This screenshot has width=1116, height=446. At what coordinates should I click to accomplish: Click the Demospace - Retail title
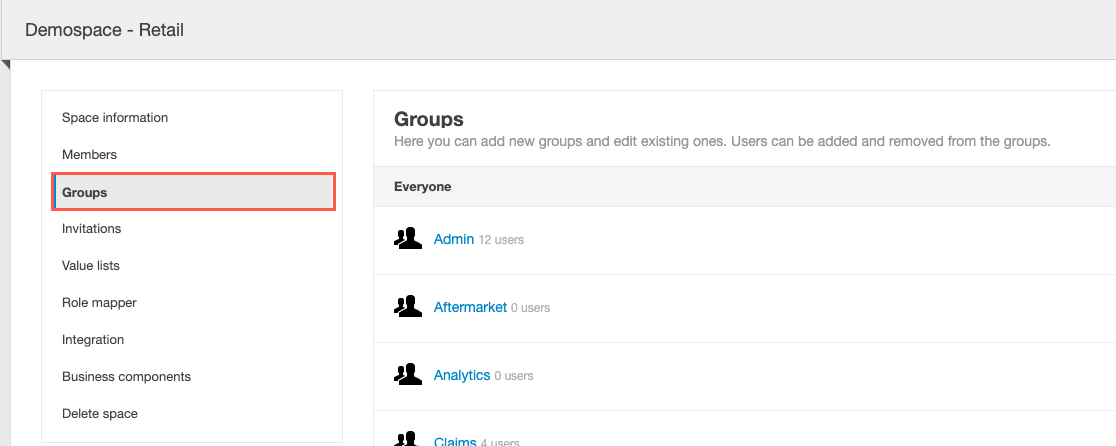pos(104,30)
